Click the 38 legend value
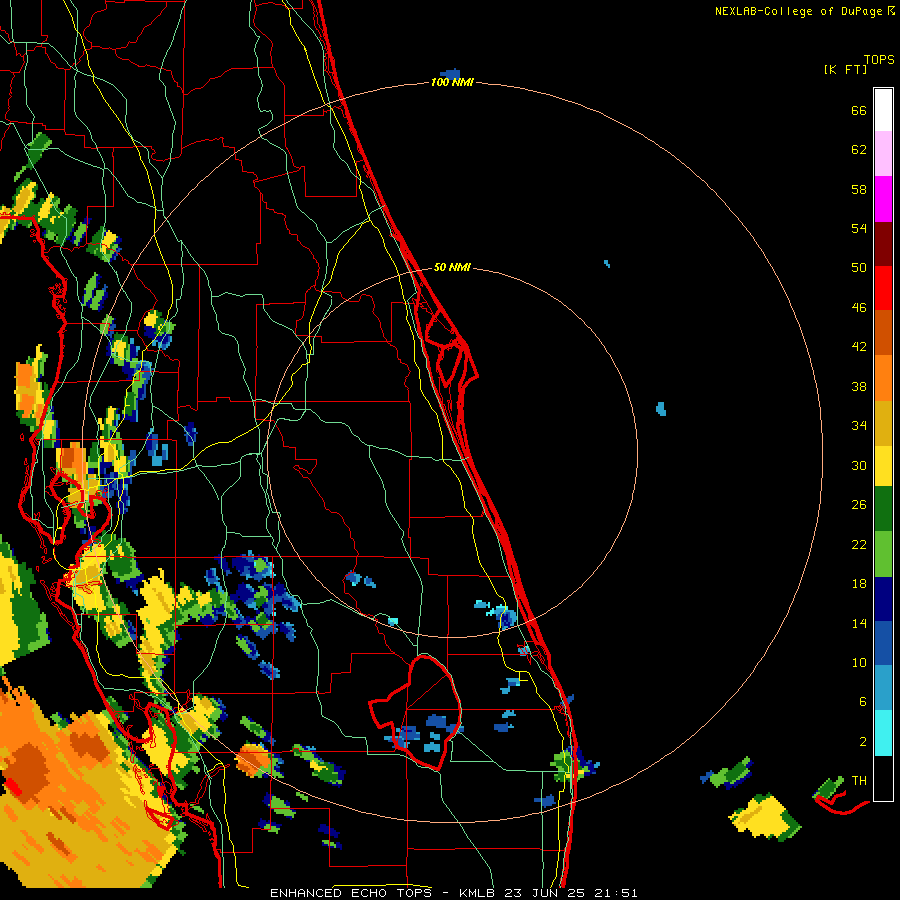This screenshot has height=900, width=900. [x=859, y=387]
